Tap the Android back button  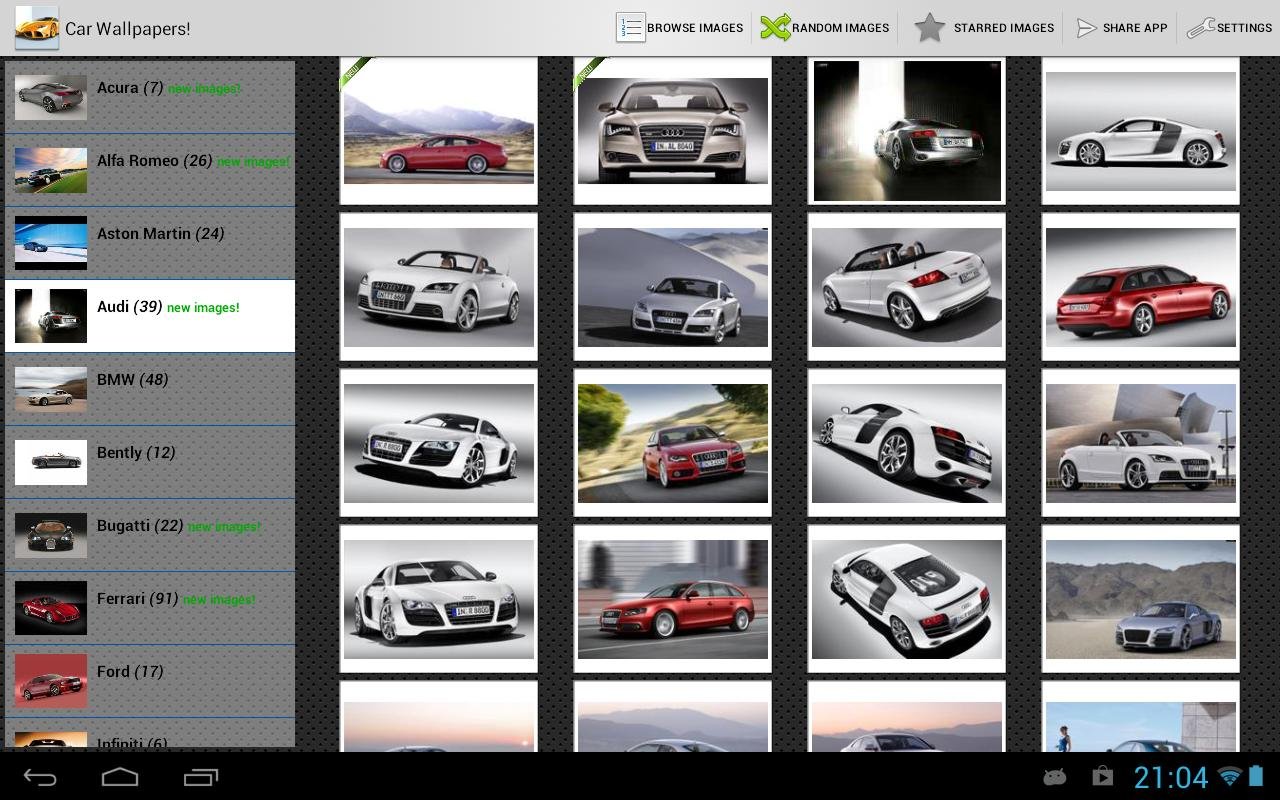(x=40, y=777)
